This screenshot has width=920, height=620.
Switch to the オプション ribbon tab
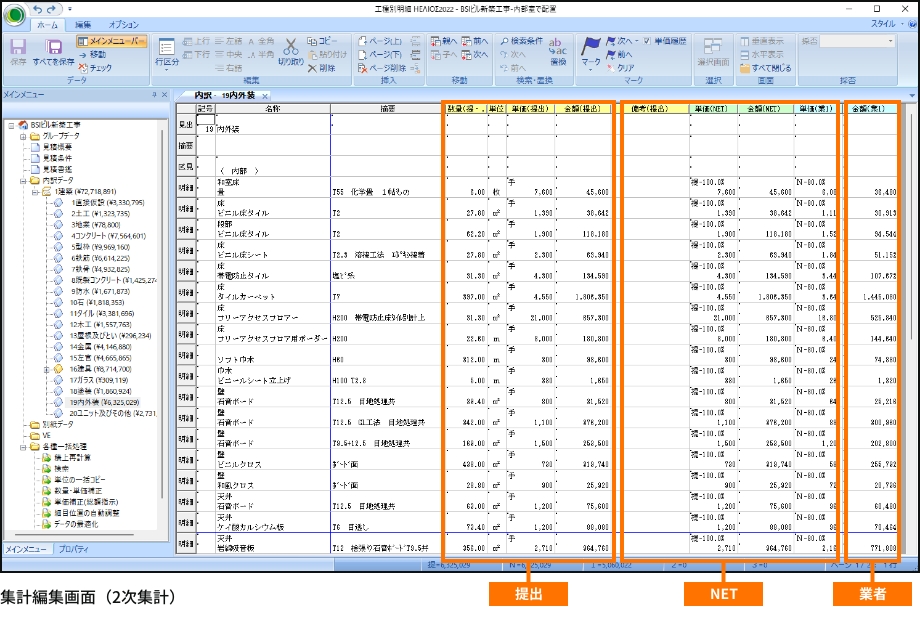(123, 24)
